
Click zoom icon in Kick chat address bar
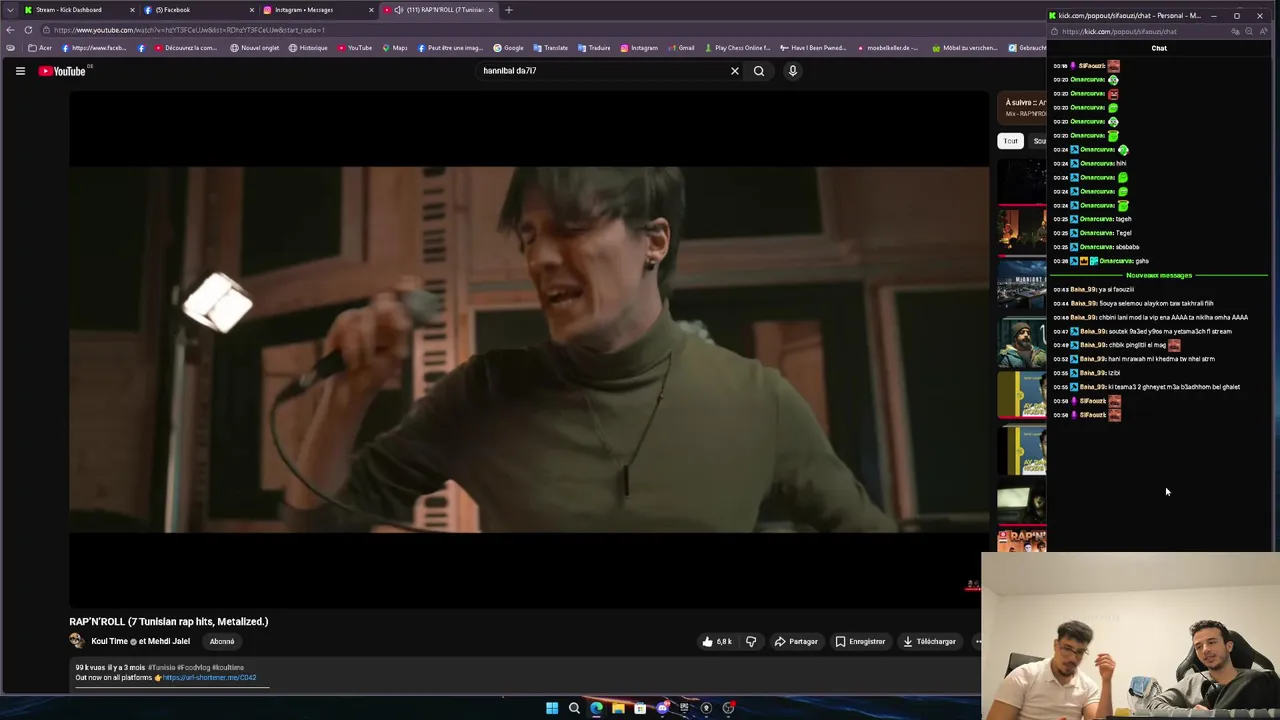[x=1248, y=32]
